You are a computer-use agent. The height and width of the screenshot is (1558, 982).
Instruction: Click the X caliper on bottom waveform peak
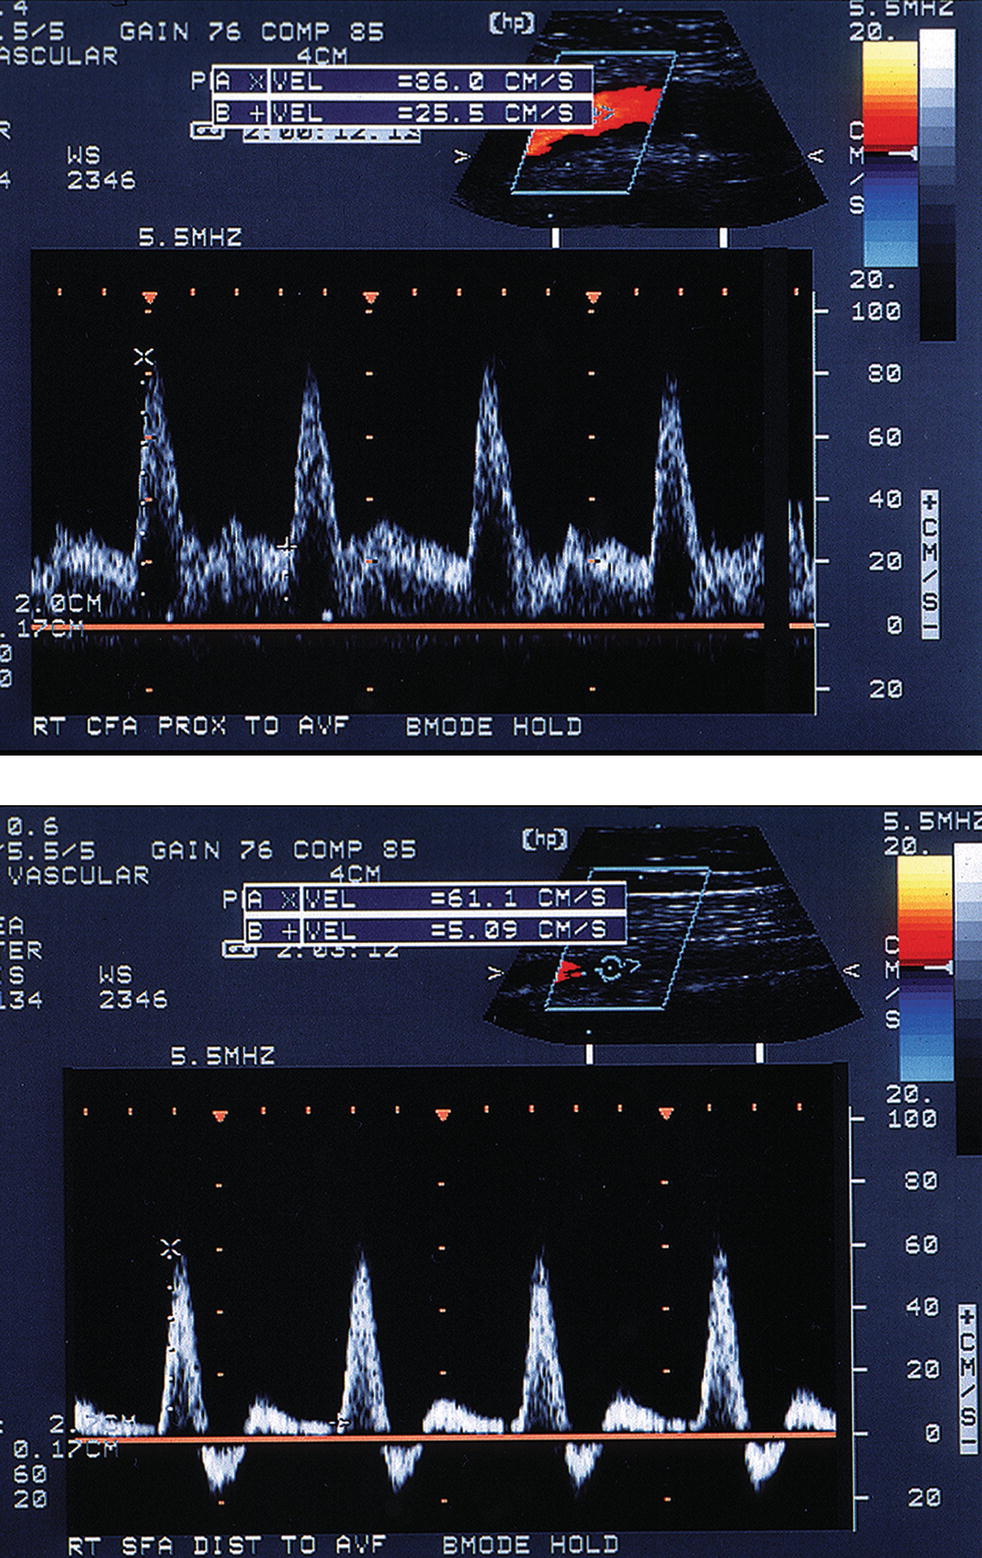171,1247
